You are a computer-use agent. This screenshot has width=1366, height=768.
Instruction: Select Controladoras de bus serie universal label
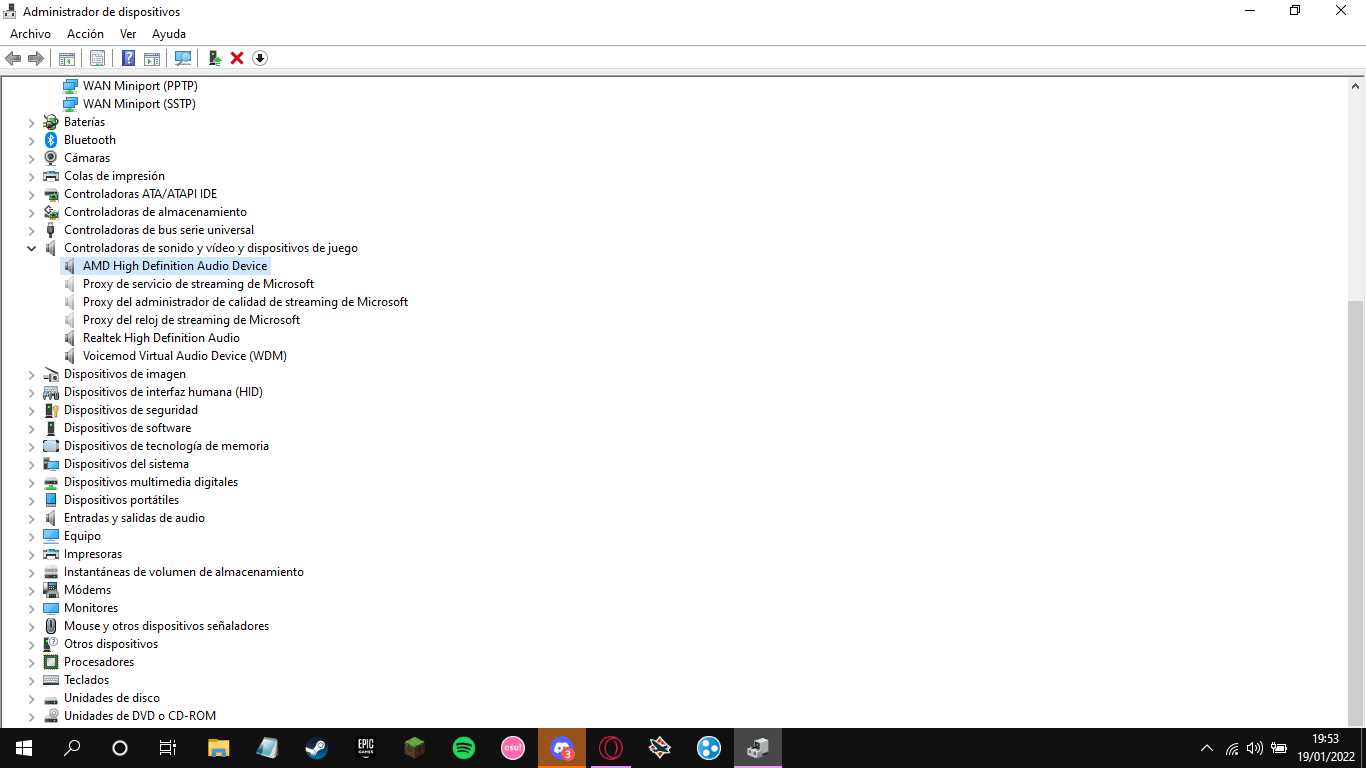(x=159, y=230)
